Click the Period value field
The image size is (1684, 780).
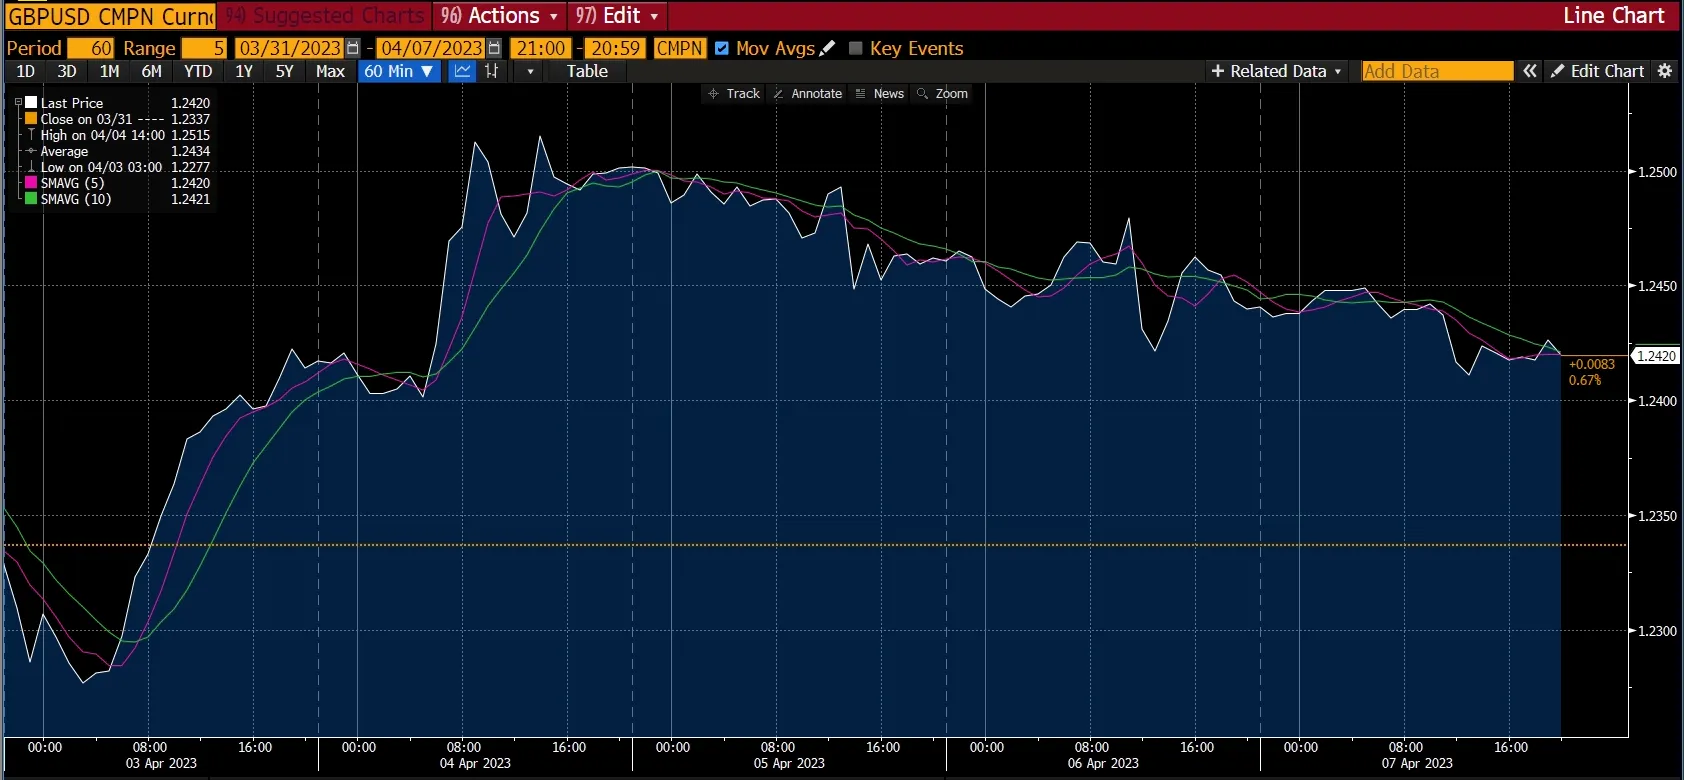pos(91,48)
